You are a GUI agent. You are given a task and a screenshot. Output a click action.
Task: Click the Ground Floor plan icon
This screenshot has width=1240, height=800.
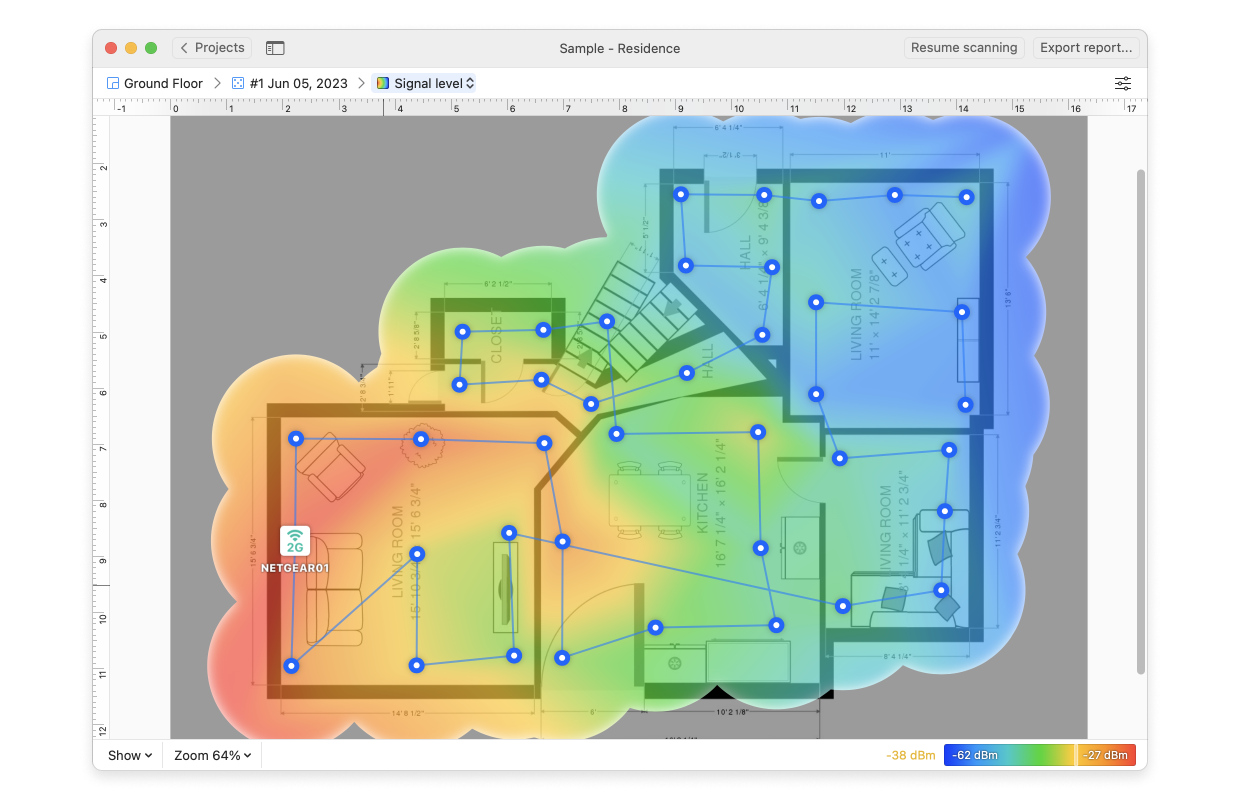tap(113, 84)
